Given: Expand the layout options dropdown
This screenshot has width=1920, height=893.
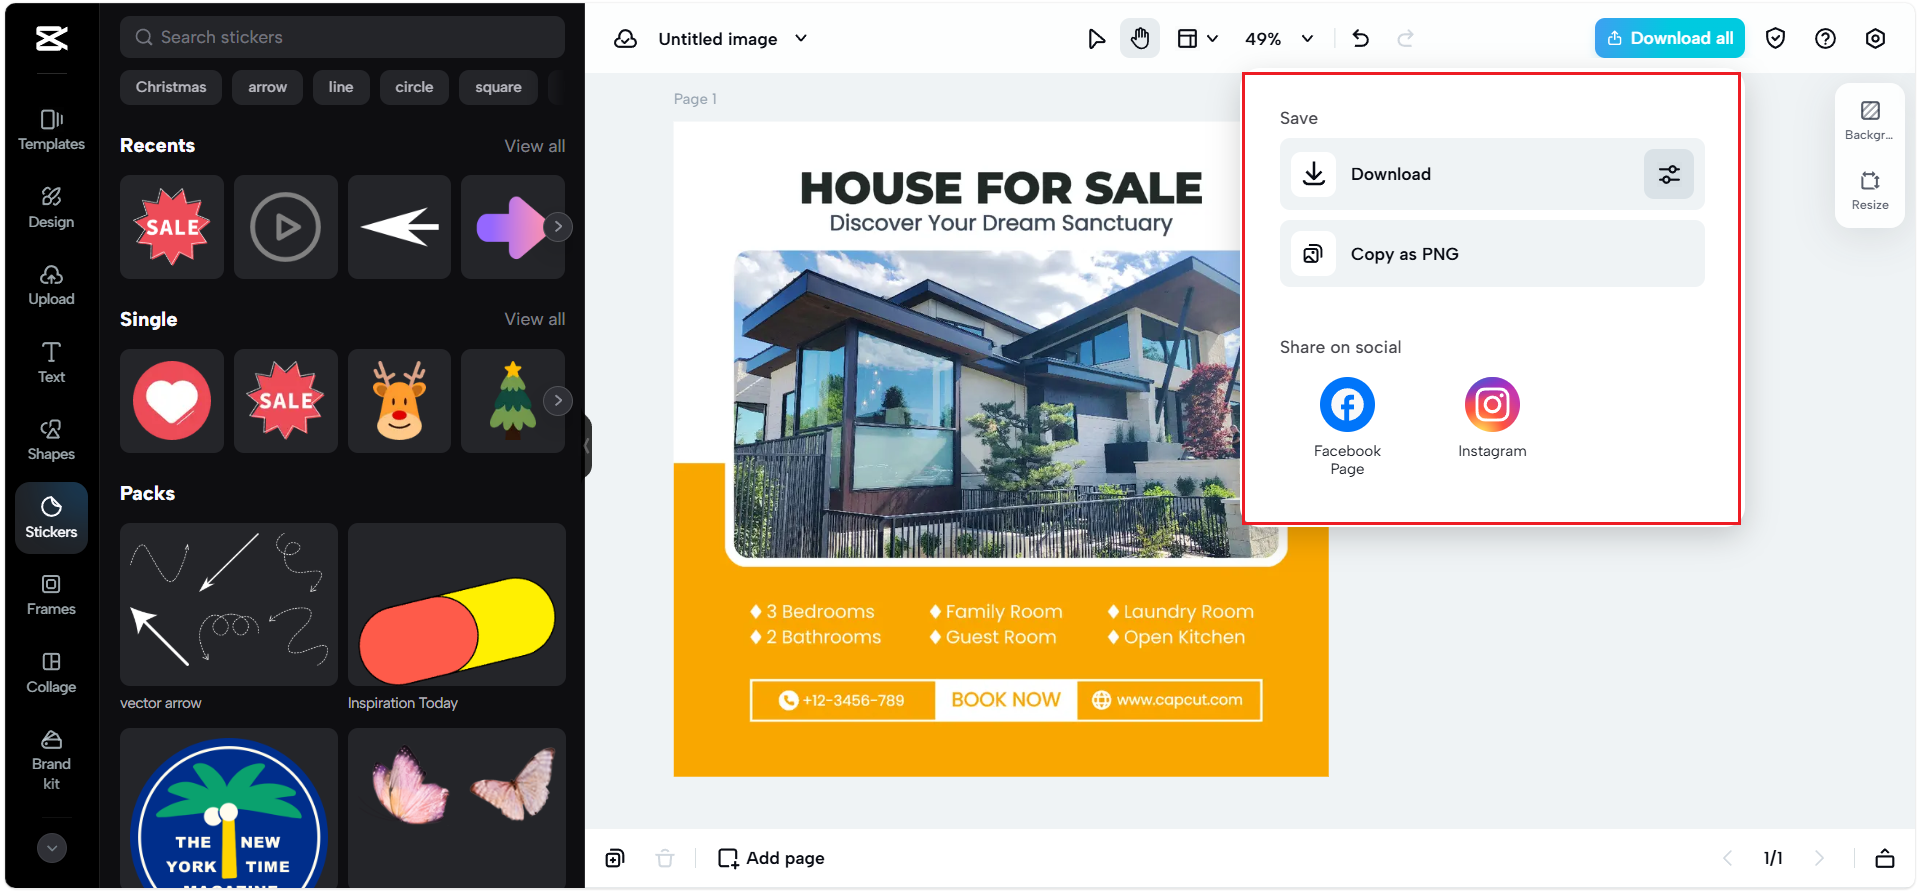Looking at the screenshot, I should tap(1197, 39).
